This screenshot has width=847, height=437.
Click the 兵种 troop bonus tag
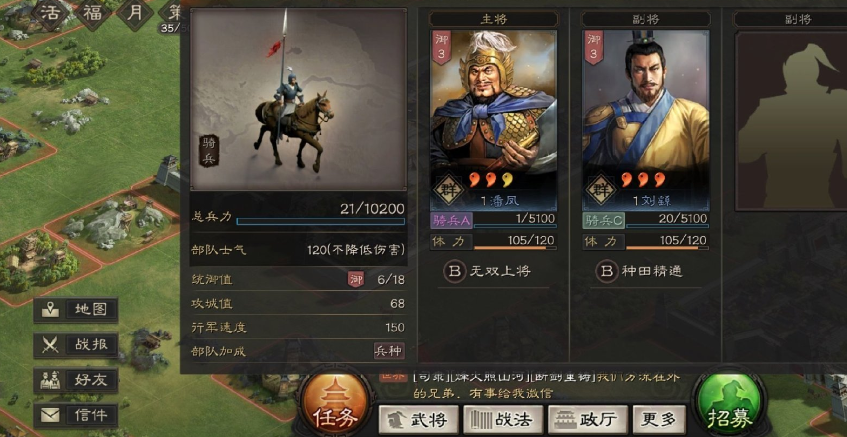(388, 351)
